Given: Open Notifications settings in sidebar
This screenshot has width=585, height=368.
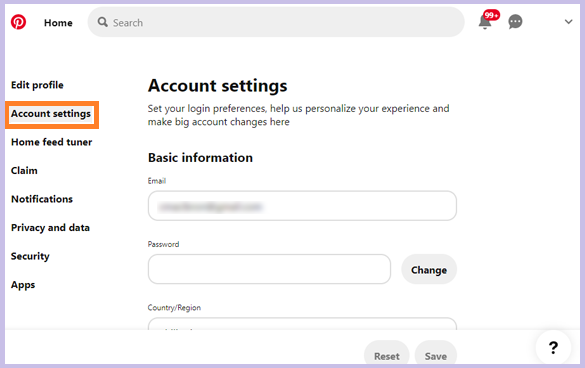Looking at the screenshot, I should click(x=42, y=199).
